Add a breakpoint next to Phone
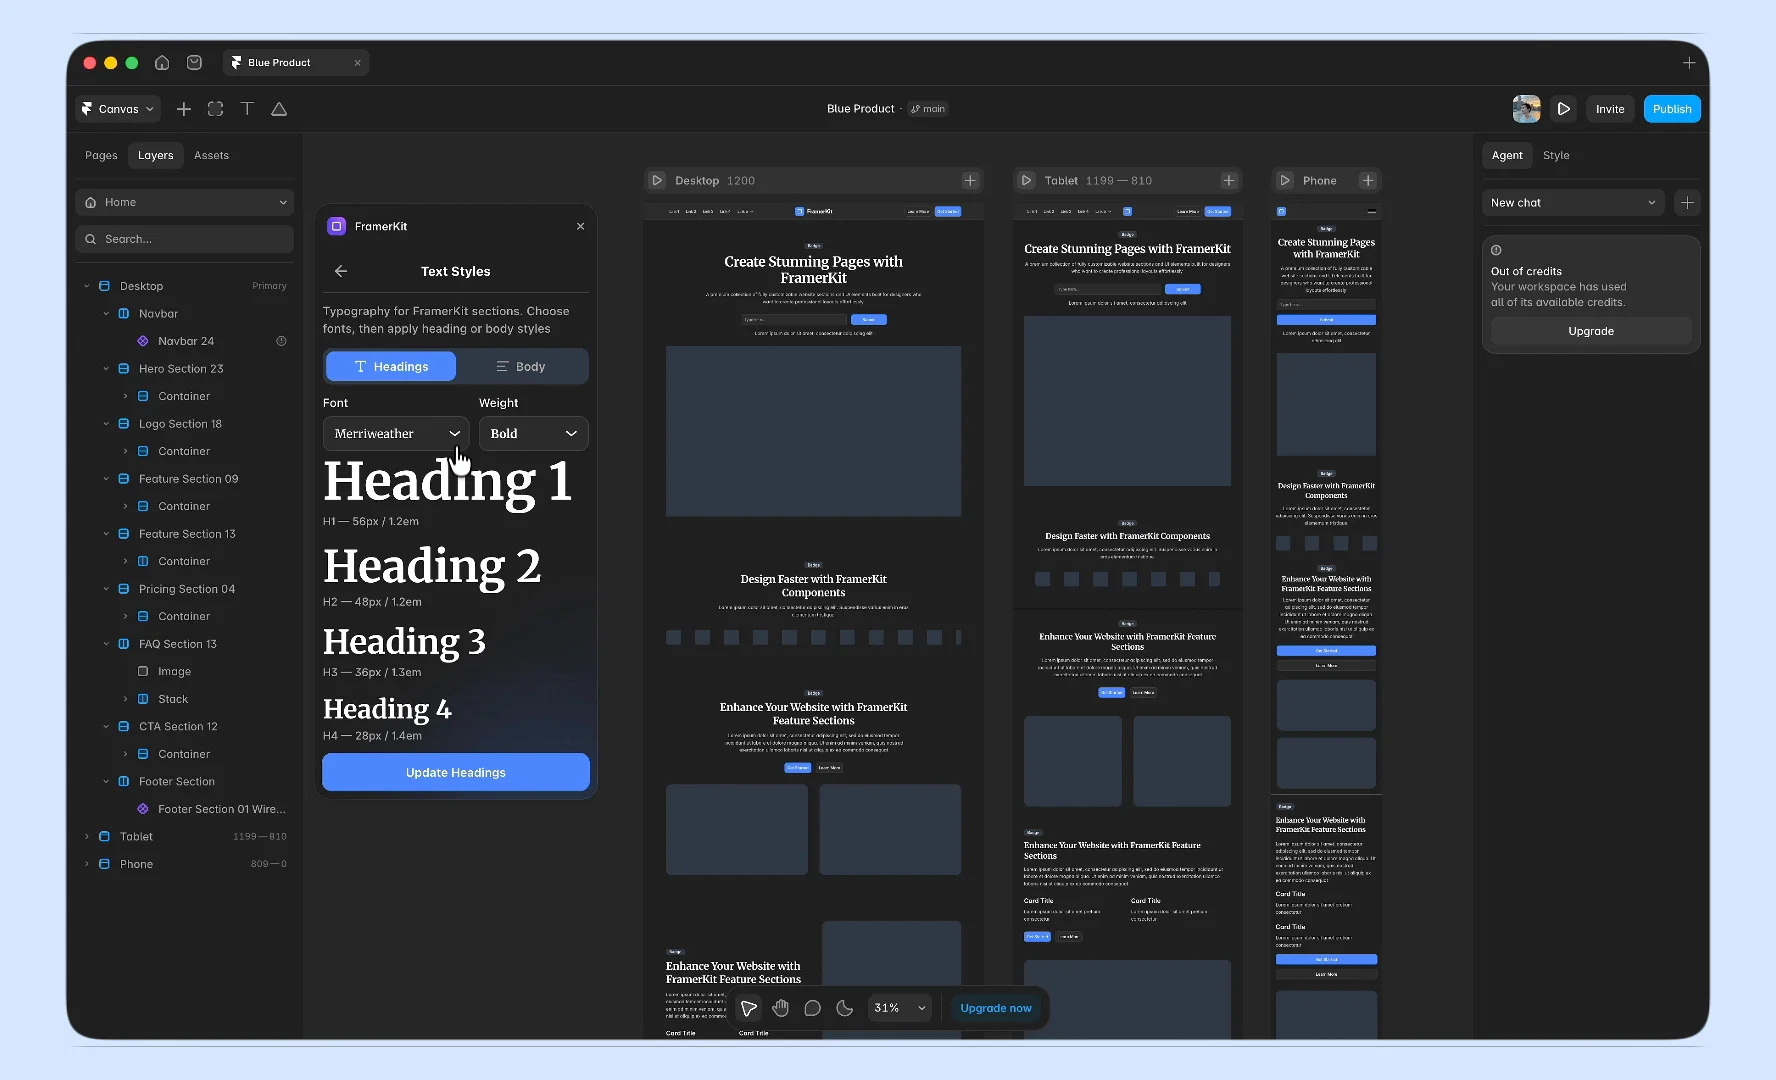1776x1080 pixels. pyautogui.click(x=1368, y=180)
